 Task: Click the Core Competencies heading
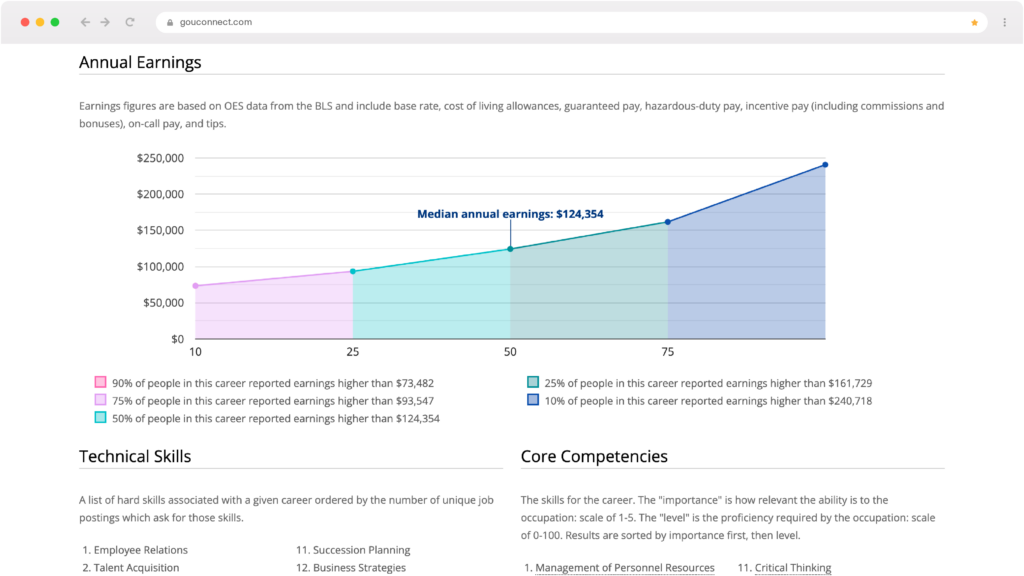click(594, 456)
